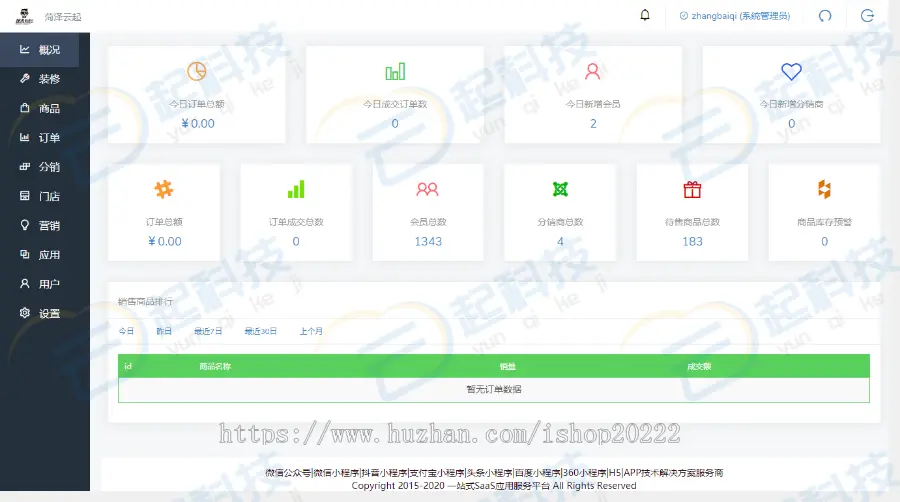The width and height of the screenshot is (900, 502).
Task: Click the notification bell icon
Action: pyautogui.click(x=645, y=15)
